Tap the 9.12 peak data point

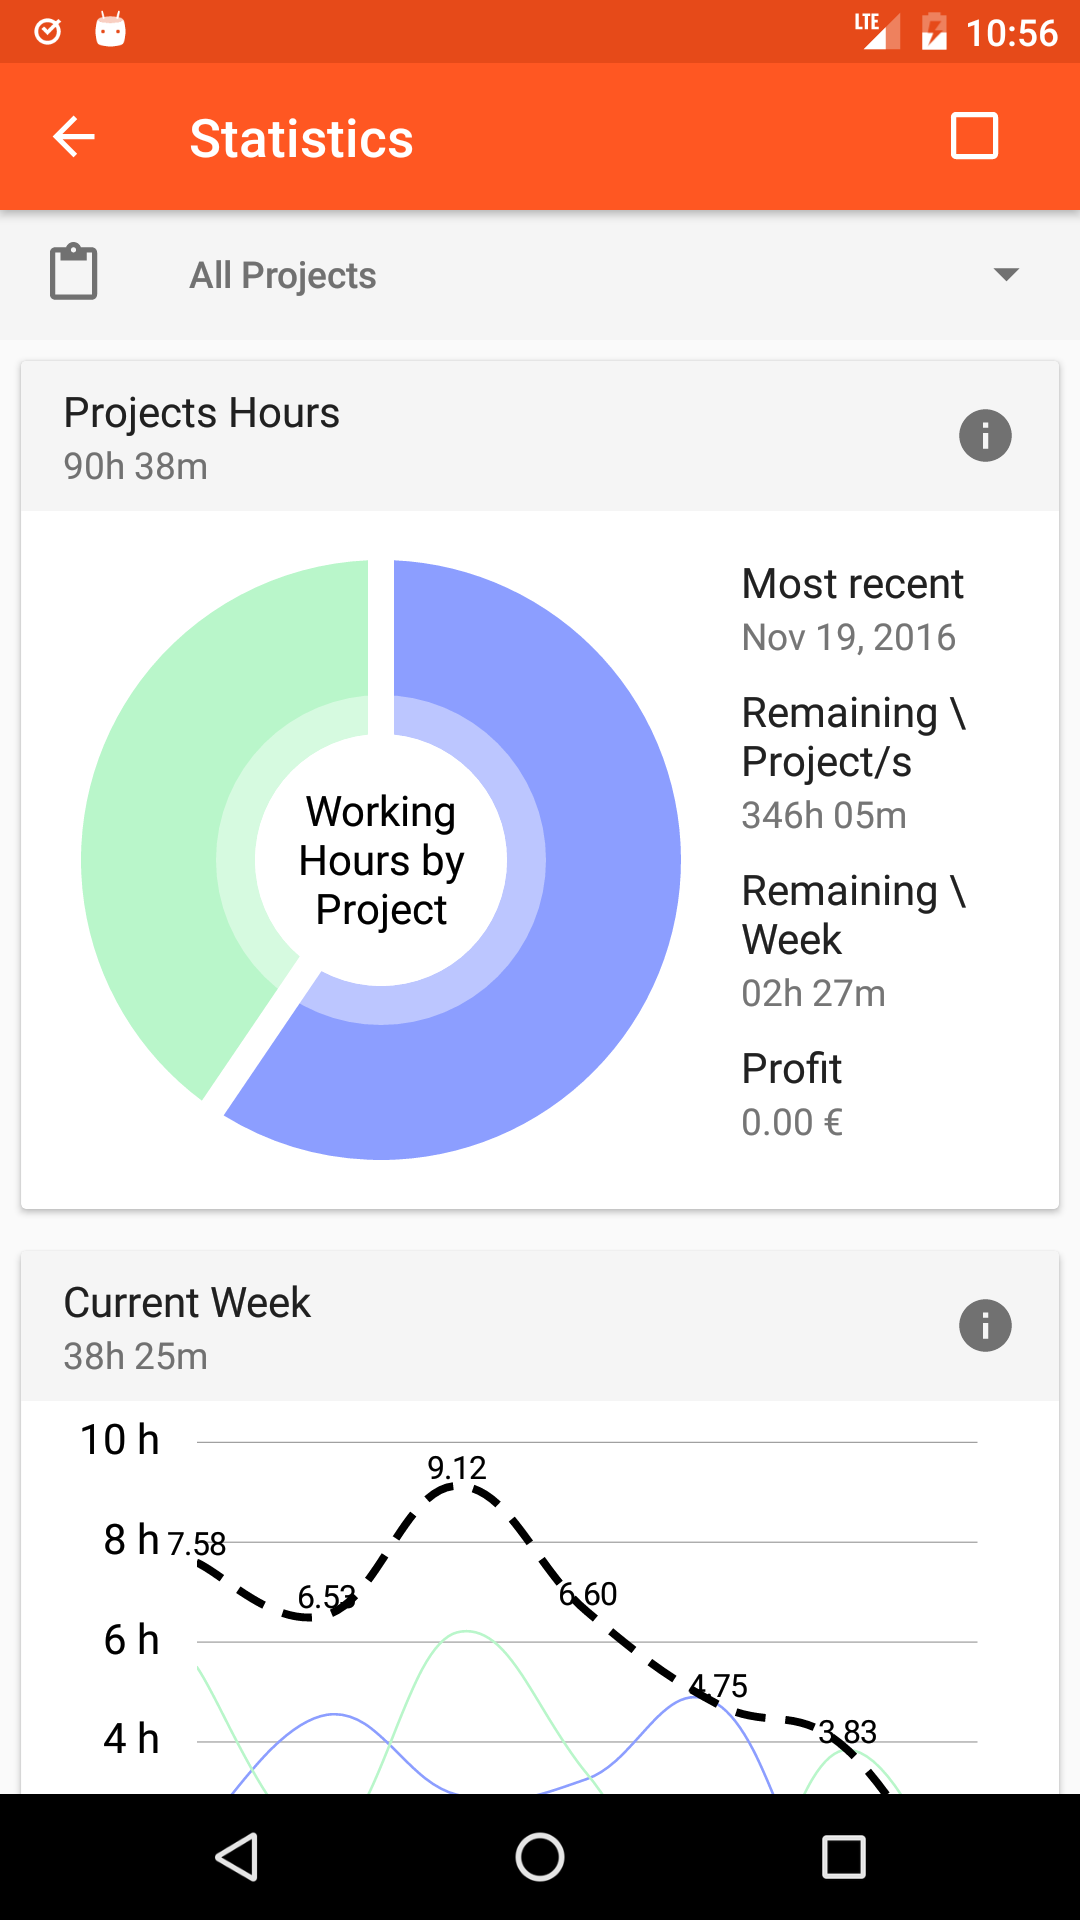click(x=457, y=1486)
